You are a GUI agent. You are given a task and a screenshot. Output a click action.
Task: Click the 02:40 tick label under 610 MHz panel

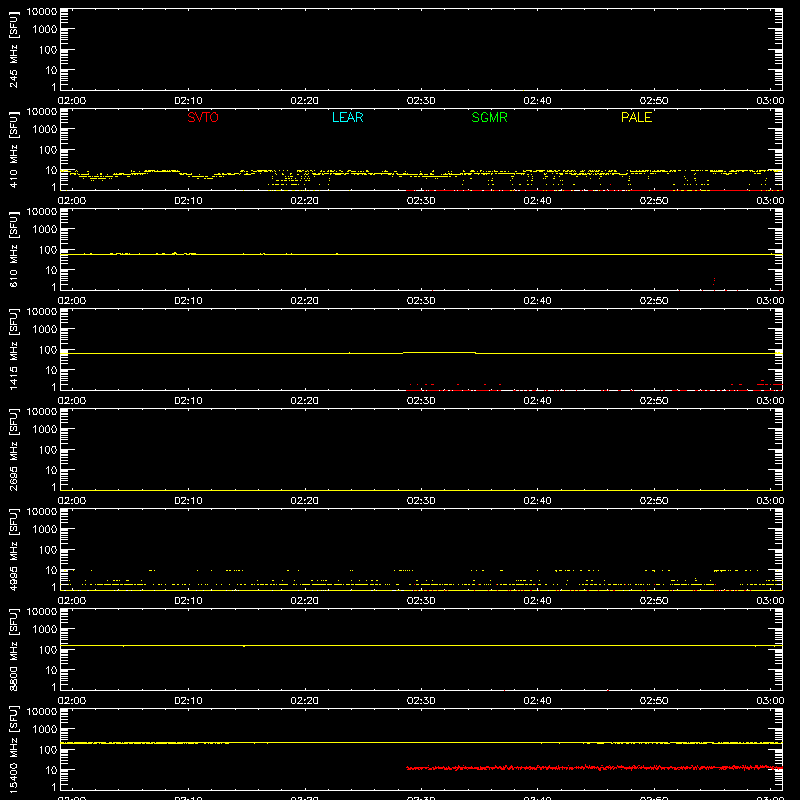point(537,301)
